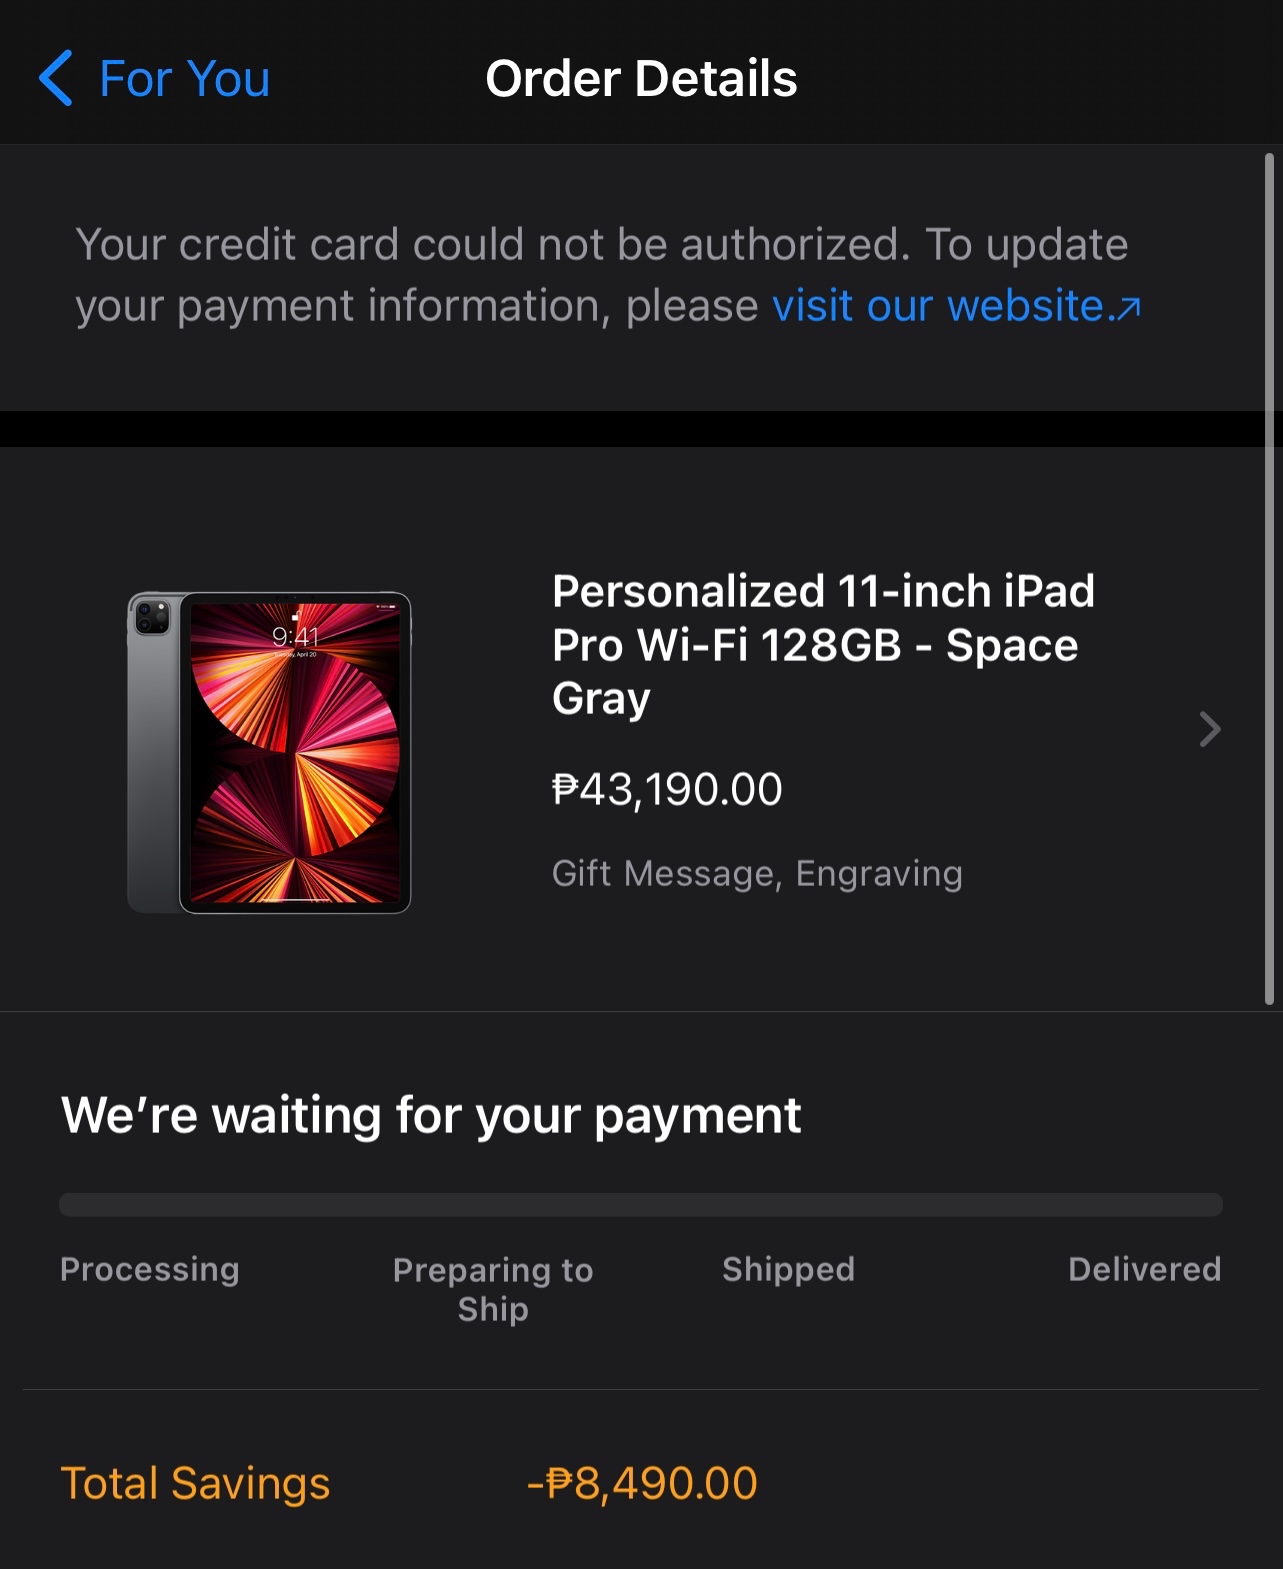Select the Processing status step
The width and height of the screenshot is (1283, 1569).
point(150,1269)
